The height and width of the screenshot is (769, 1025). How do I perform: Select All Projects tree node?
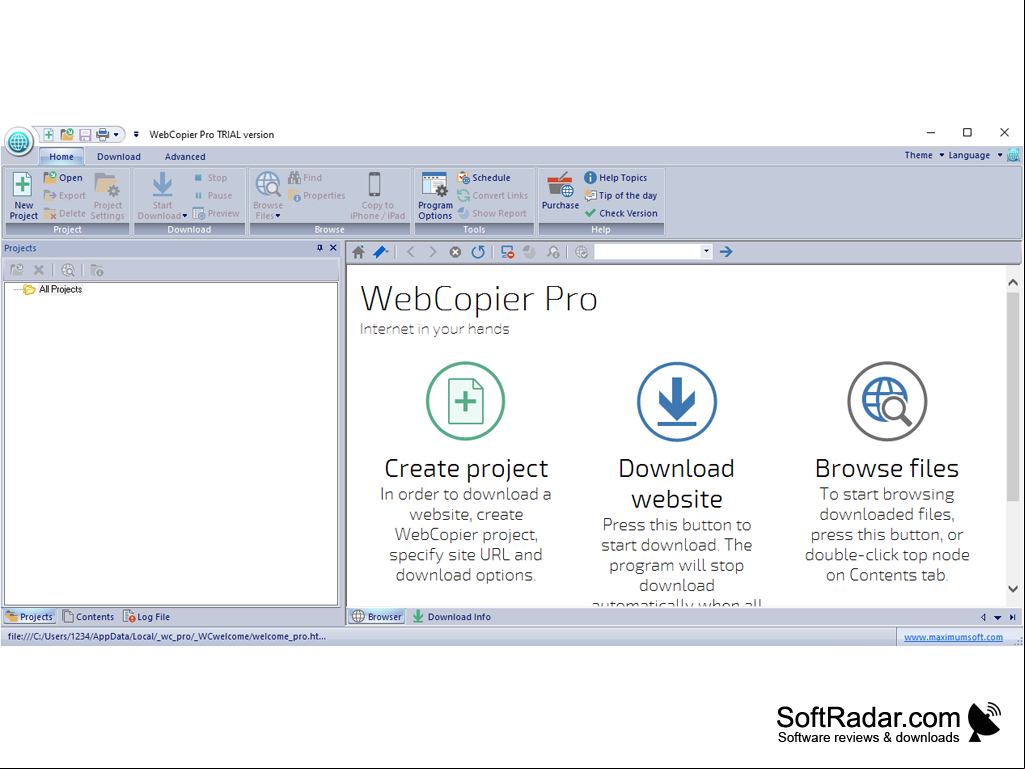pyautogui.click(x=60, y=289)
